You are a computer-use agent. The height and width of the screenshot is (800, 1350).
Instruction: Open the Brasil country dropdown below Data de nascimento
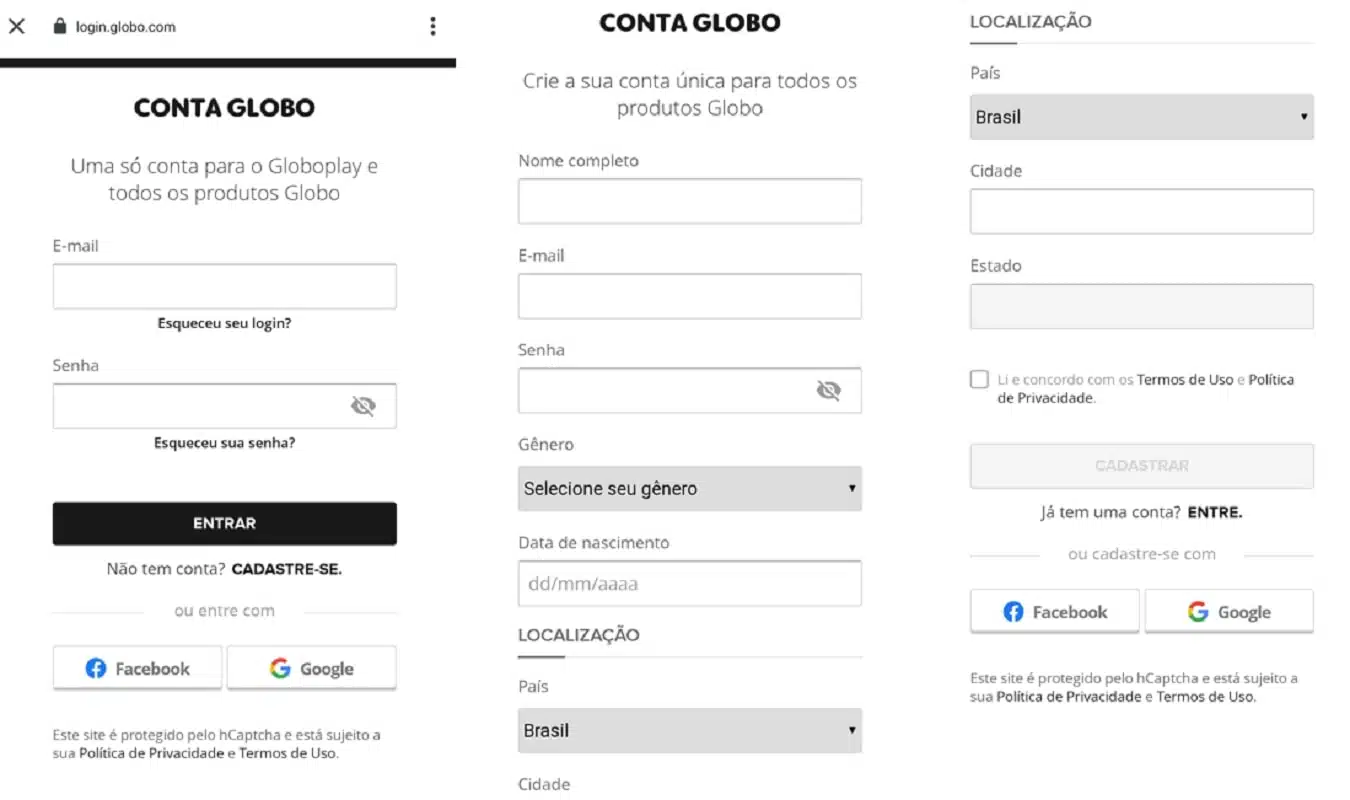689,731
